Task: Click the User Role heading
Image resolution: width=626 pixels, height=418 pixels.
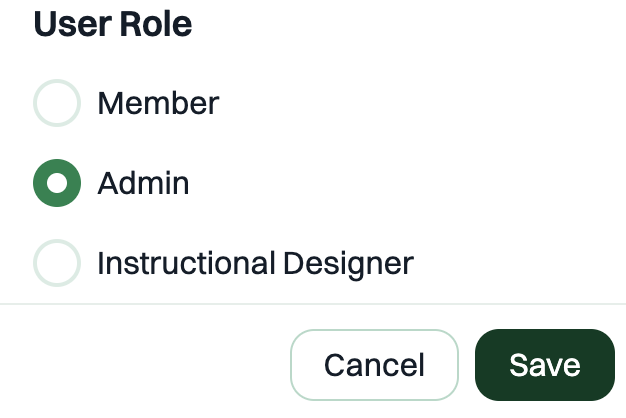Action: 113,24
